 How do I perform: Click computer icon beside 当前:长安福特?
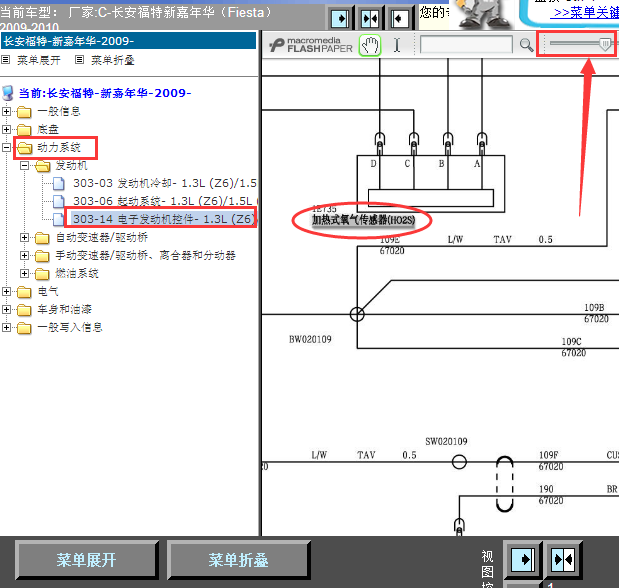click(8, 93)
